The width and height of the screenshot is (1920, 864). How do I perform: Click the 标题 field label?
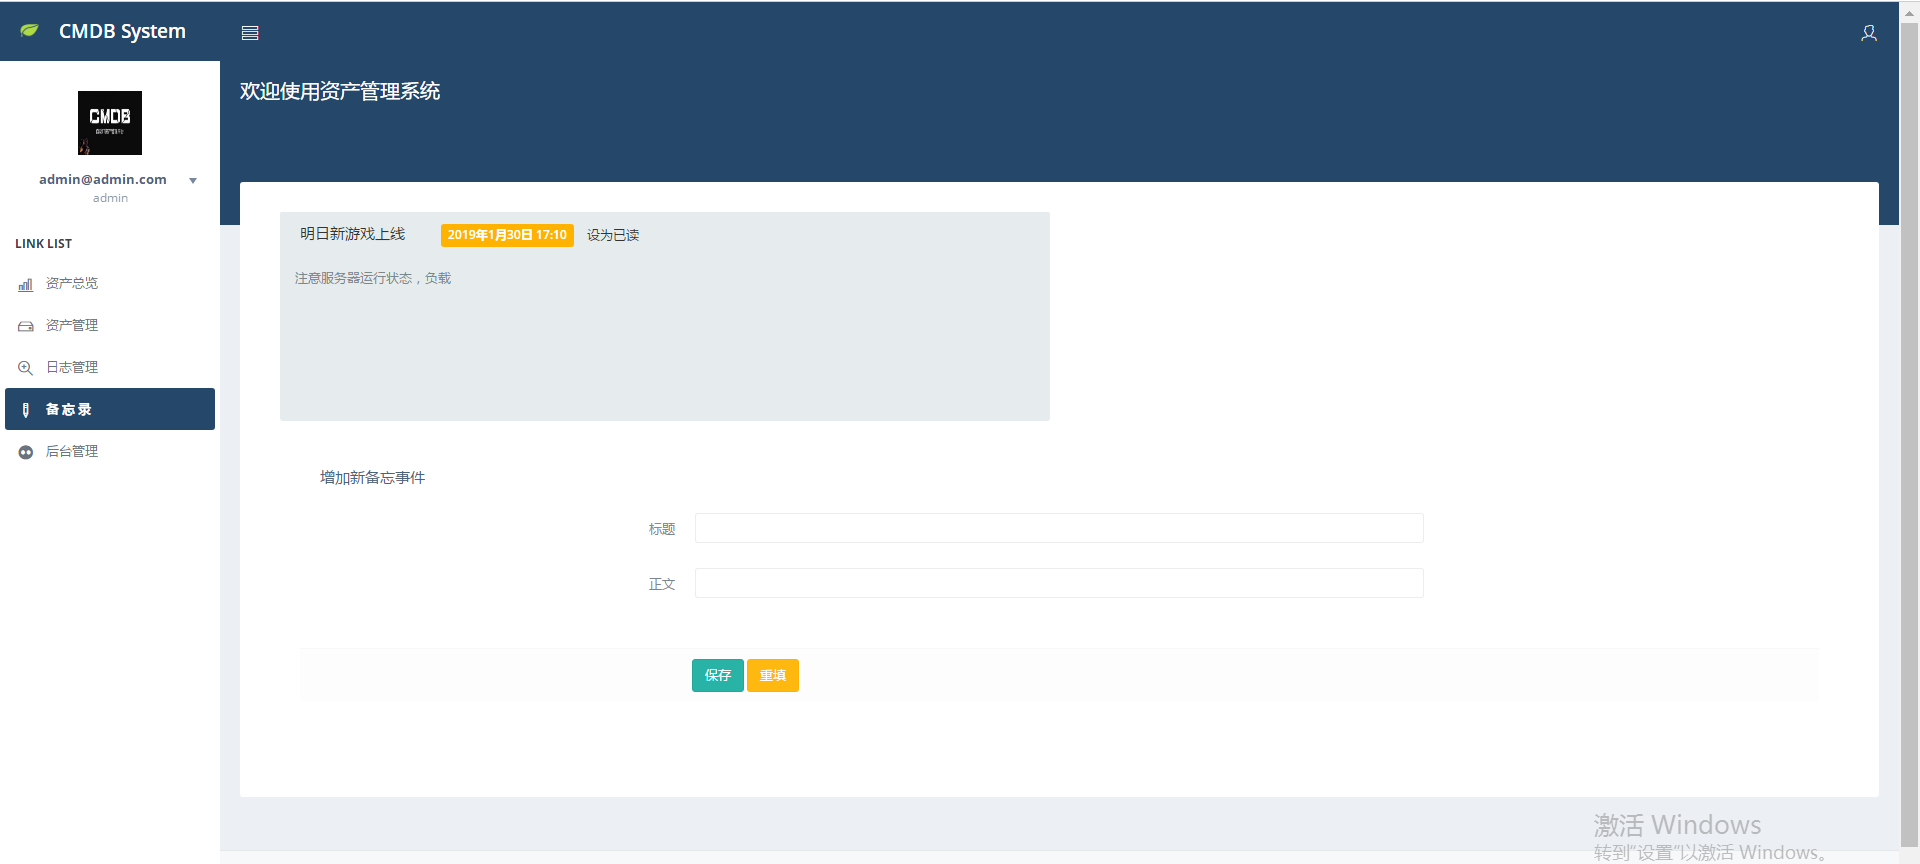pos(662,529)
